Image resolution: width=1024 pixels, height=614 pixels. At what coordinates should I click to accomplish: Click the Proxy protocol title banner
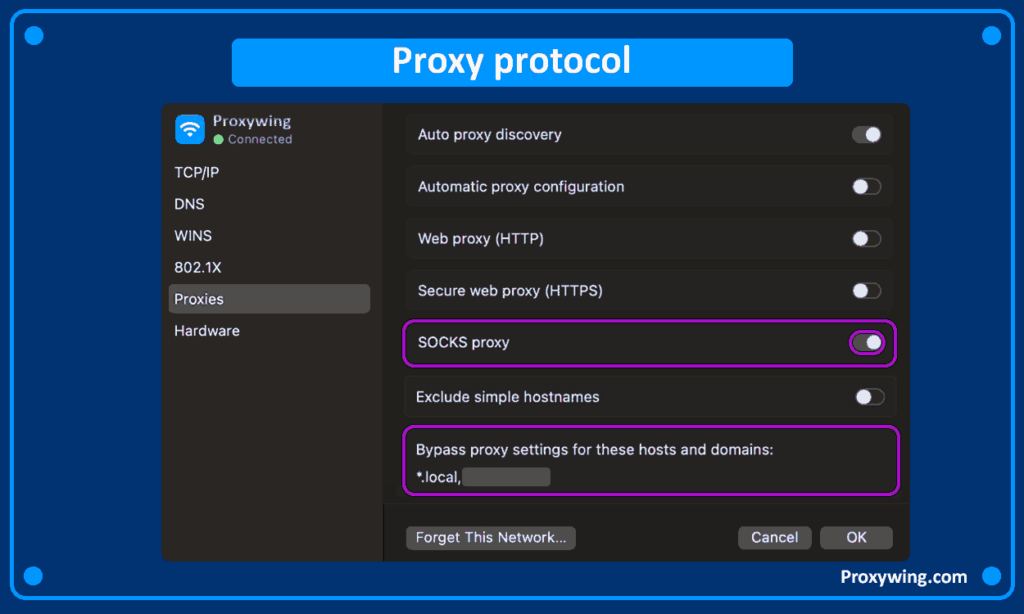[512, 62]
